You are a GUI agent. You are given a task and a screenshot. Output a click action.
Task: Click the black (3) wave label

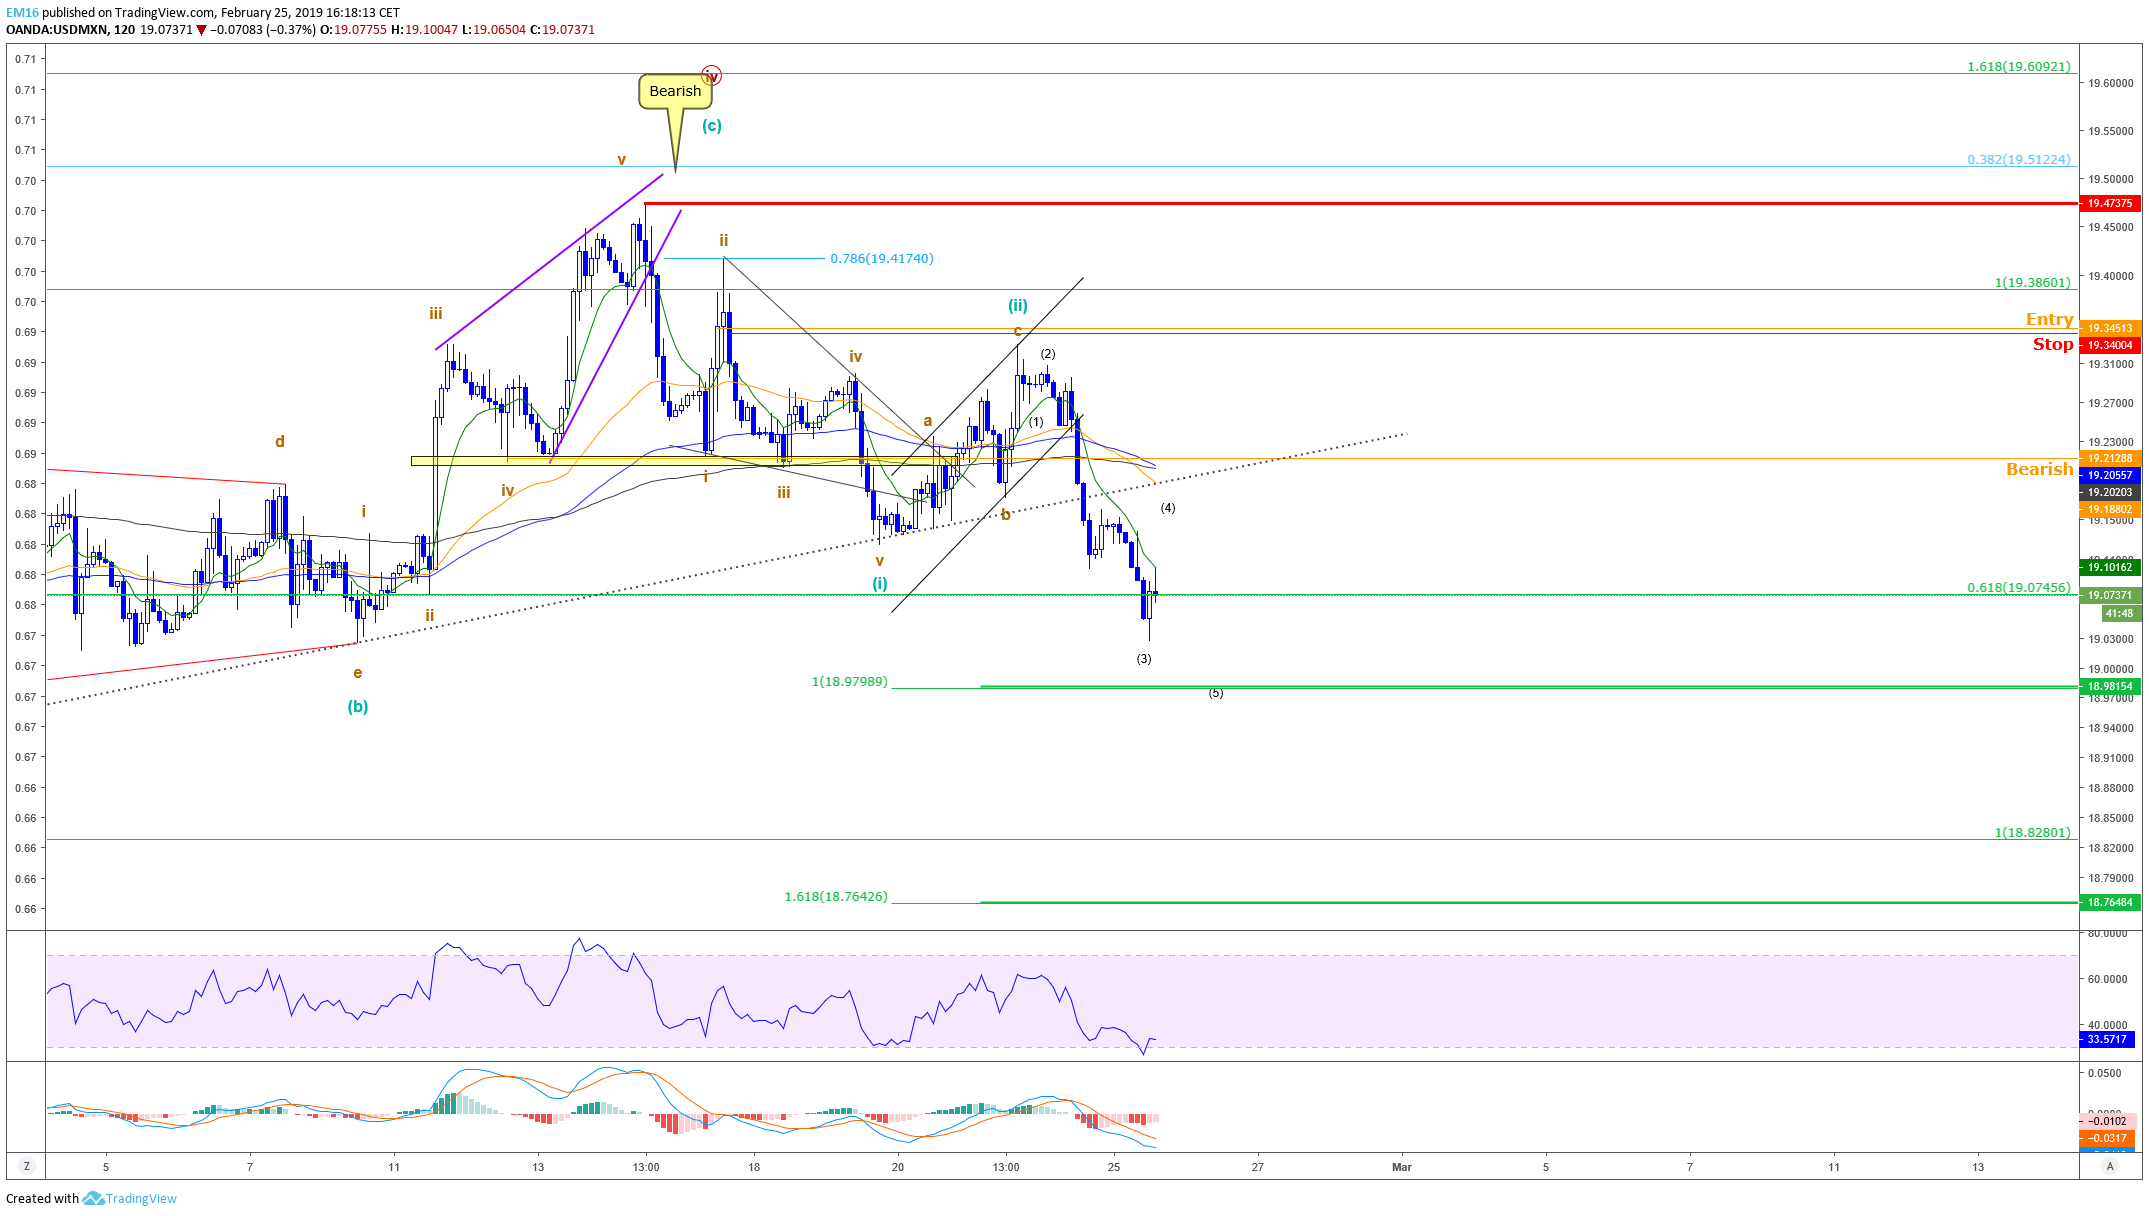(1144, 659)
